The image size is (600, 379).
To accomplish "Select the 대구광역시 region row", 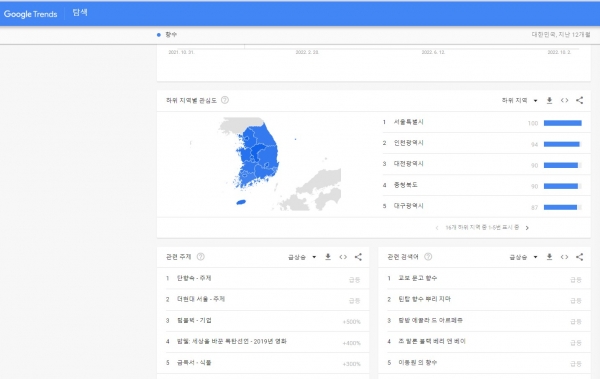I will pos(486,207).
